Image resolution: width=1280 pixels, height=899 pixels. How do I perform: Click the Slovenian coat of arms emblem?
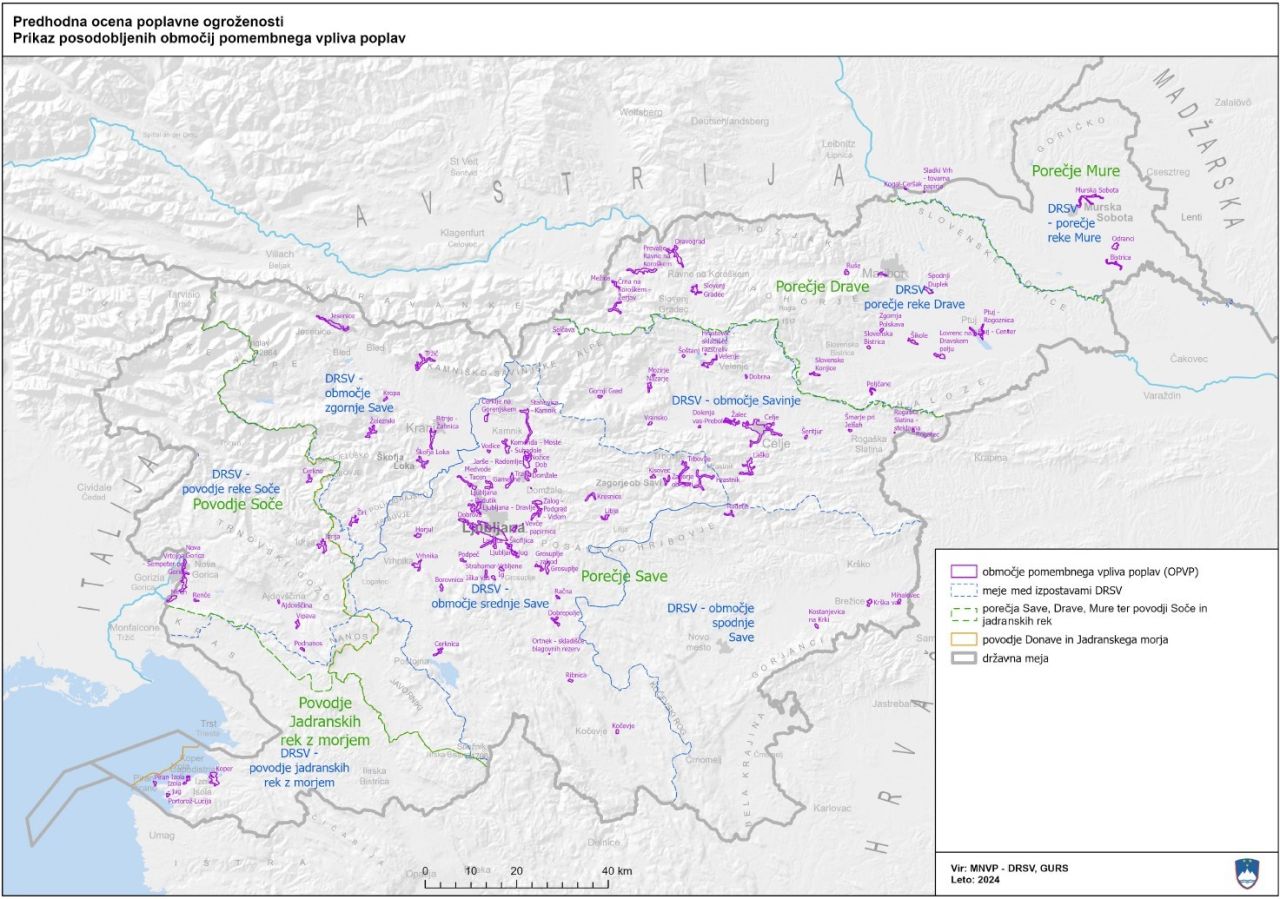click(1247, 873)
